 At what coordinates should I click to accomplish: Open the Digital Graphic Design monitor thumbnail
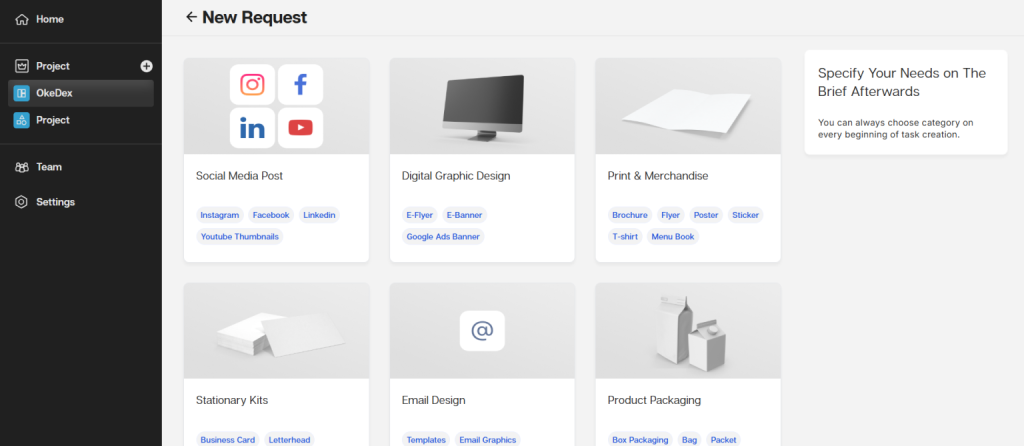point(481,106)
